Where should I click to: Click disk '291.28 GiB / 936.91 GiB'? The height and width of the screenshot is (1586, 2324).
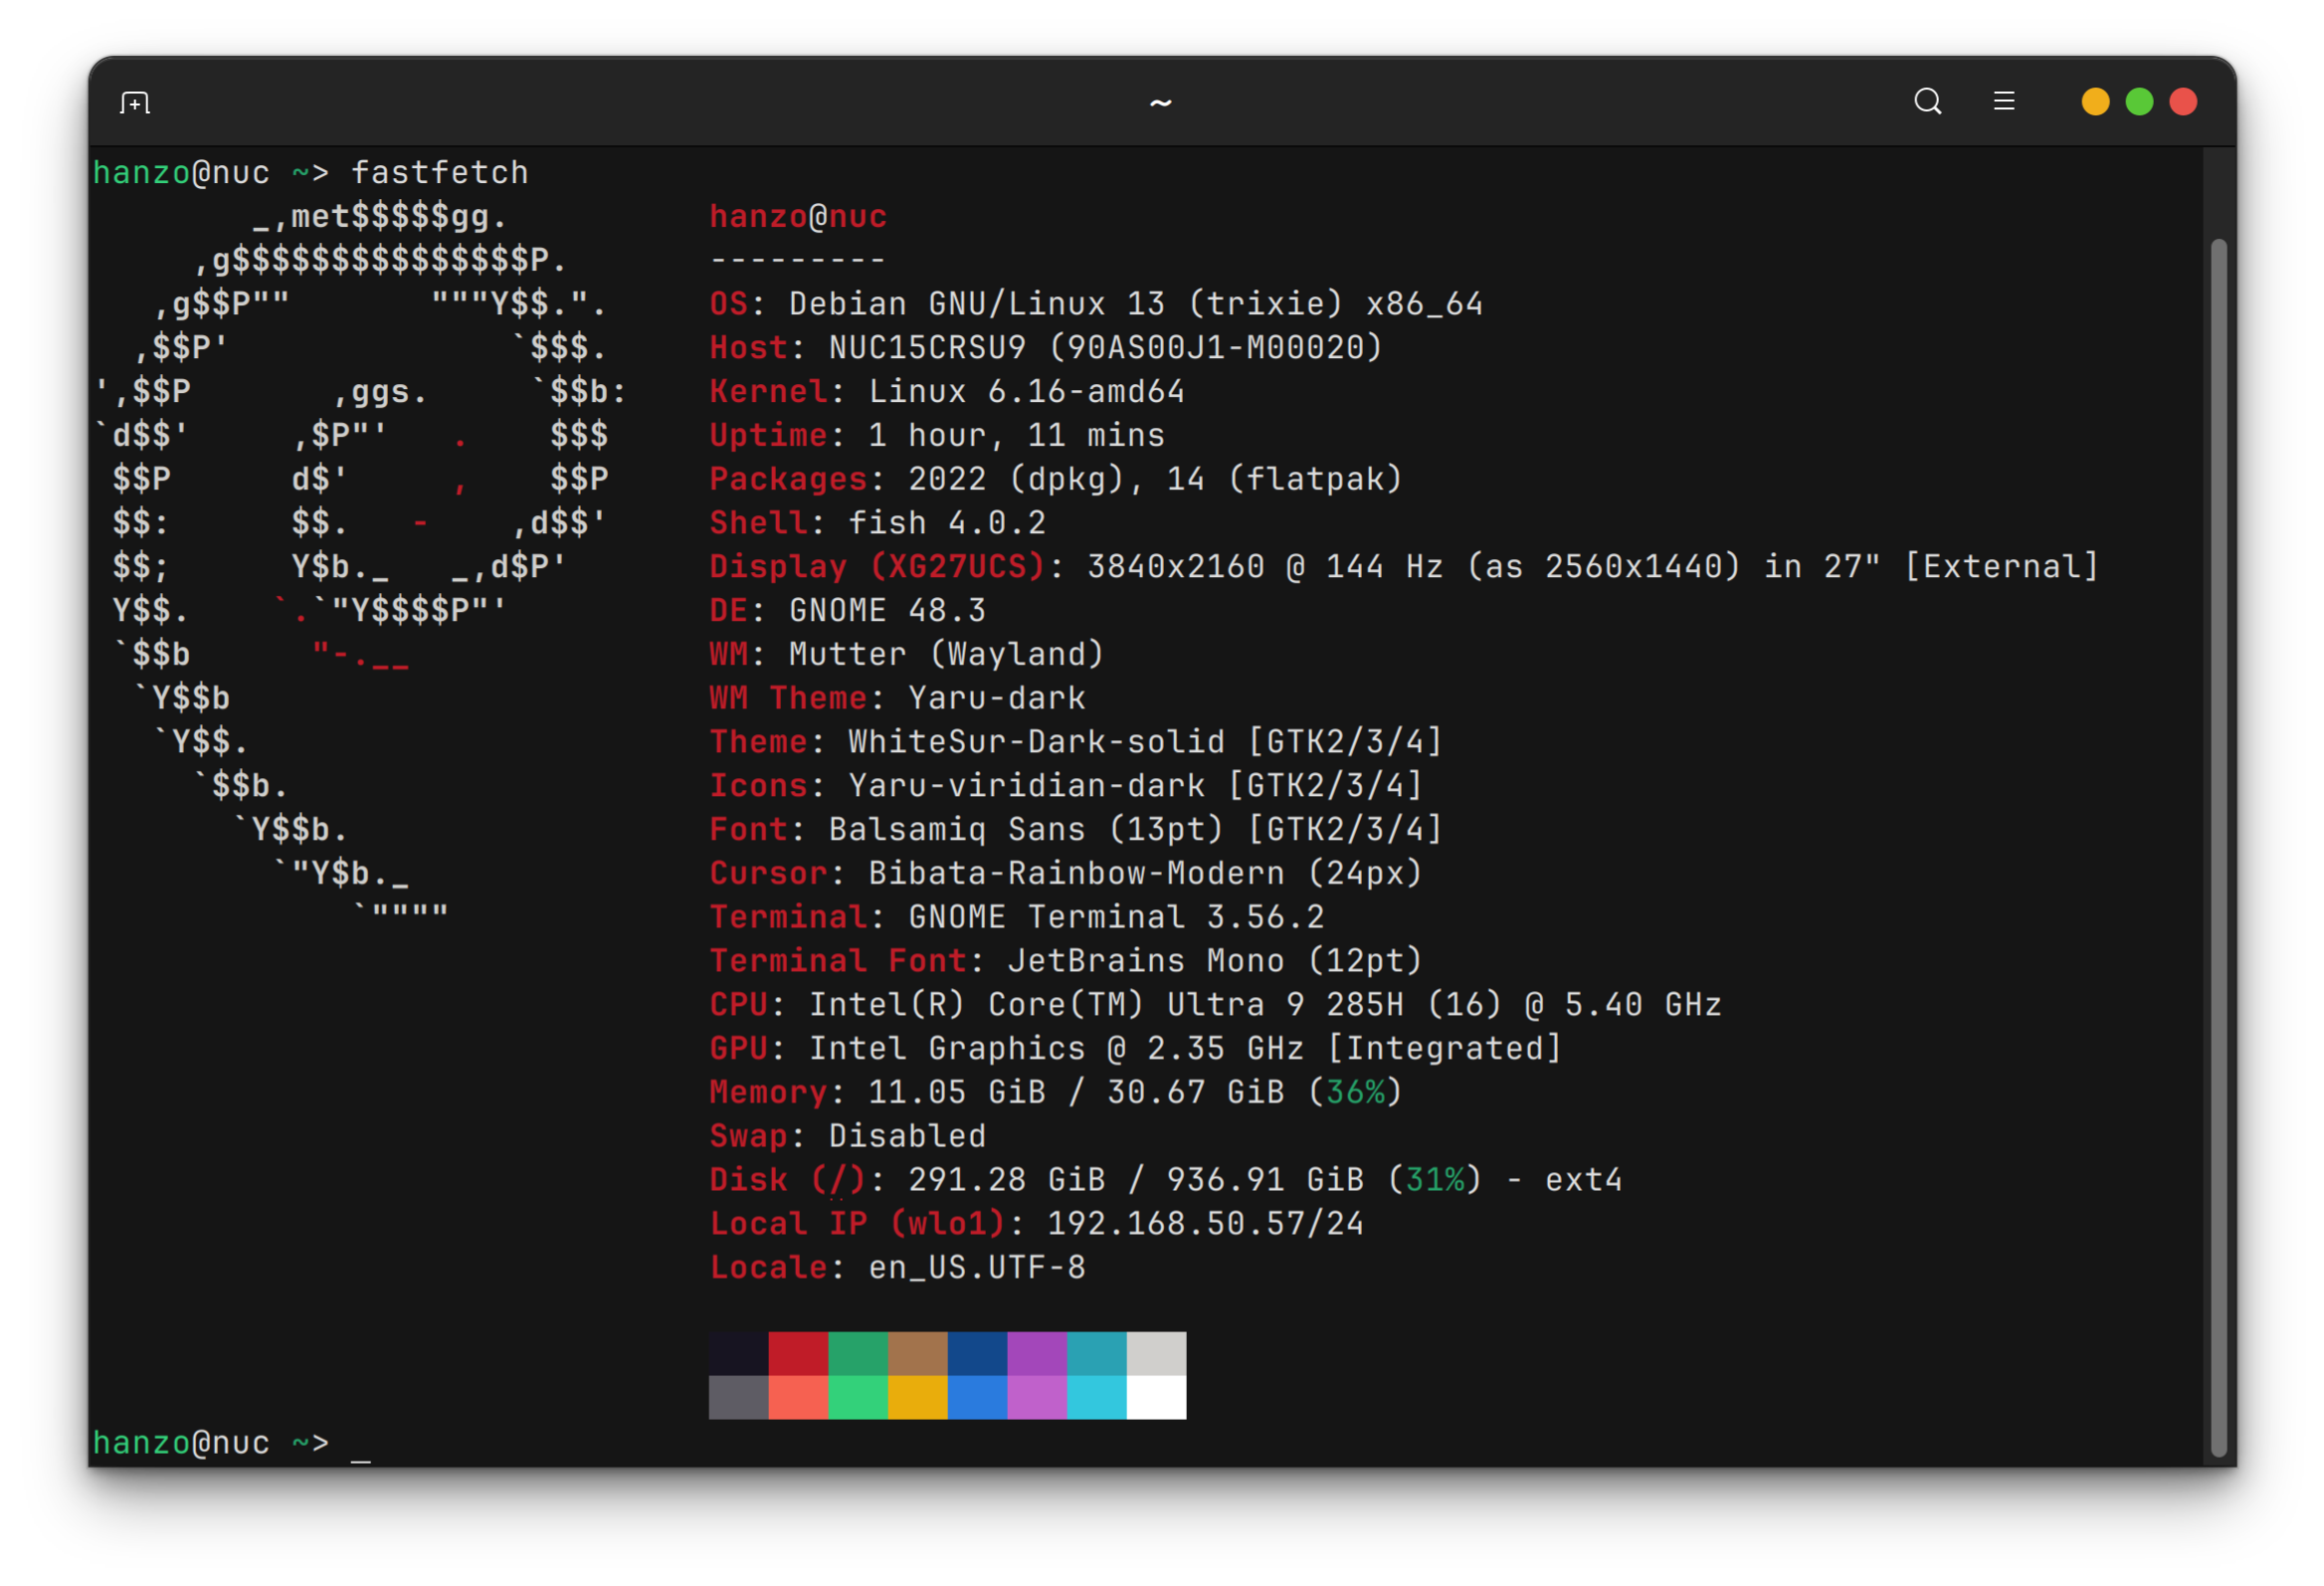1136,1180
